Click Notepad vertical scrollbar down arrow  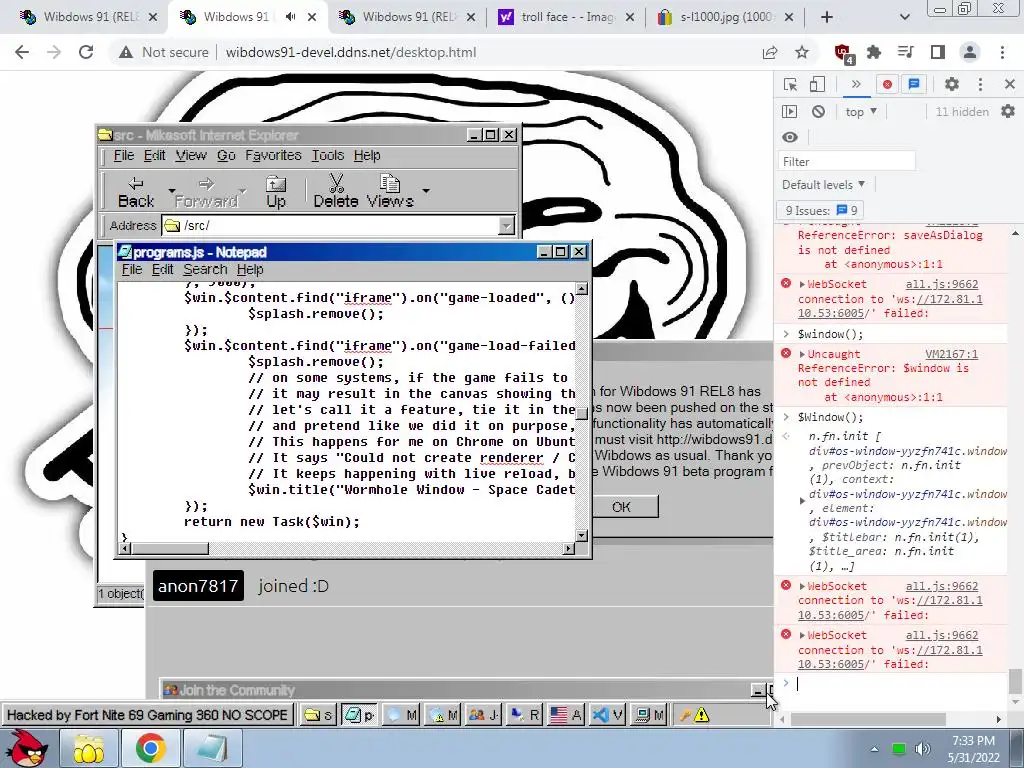point(582,536)
